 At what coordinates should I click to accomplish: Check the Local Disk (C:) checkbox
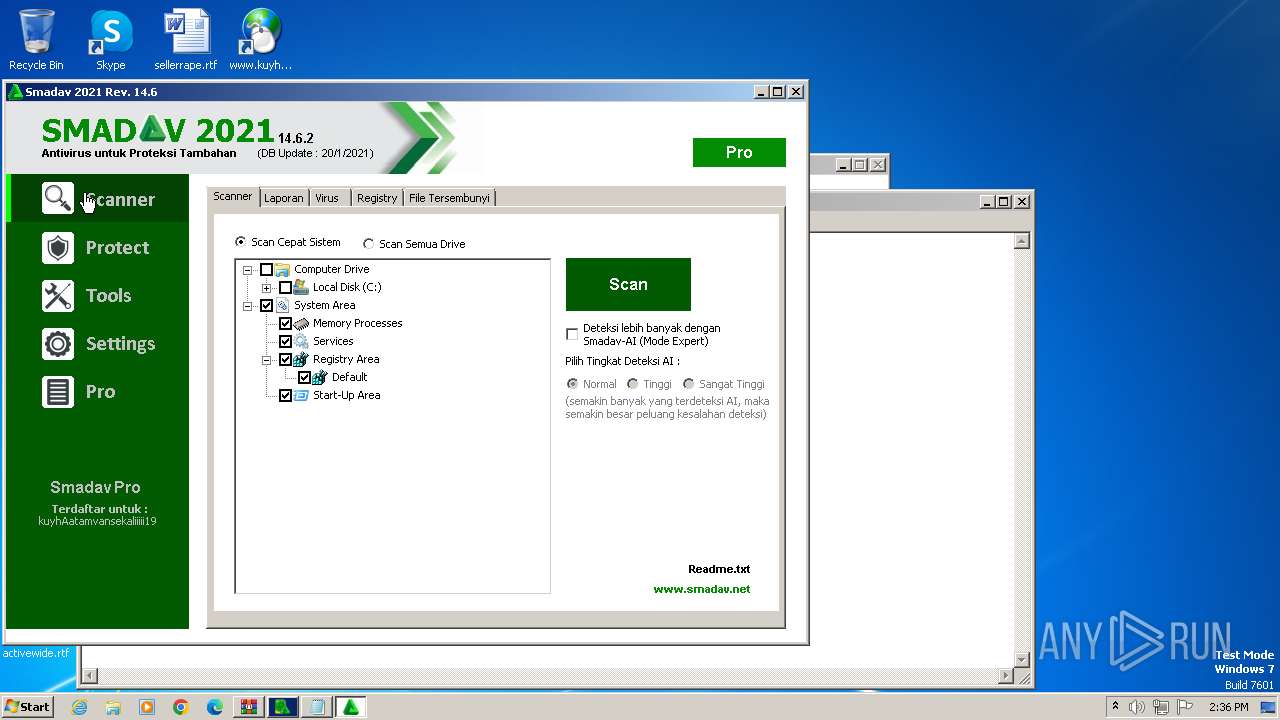tap(285, 287)
